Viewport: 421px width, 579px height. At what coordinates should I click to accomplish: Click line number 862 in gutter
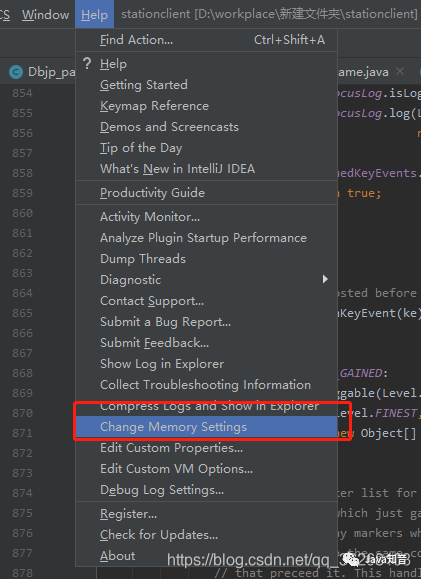22,253
